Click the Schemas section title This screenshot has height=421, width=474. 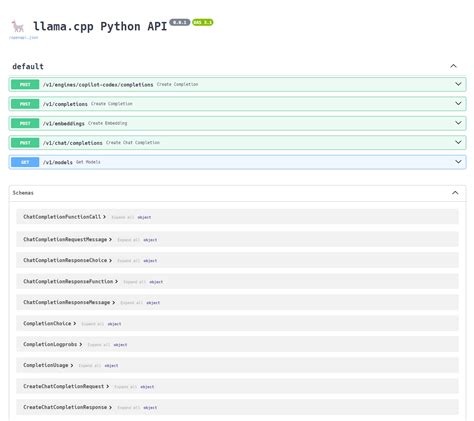pyautogui.click(x=23, y=193)
